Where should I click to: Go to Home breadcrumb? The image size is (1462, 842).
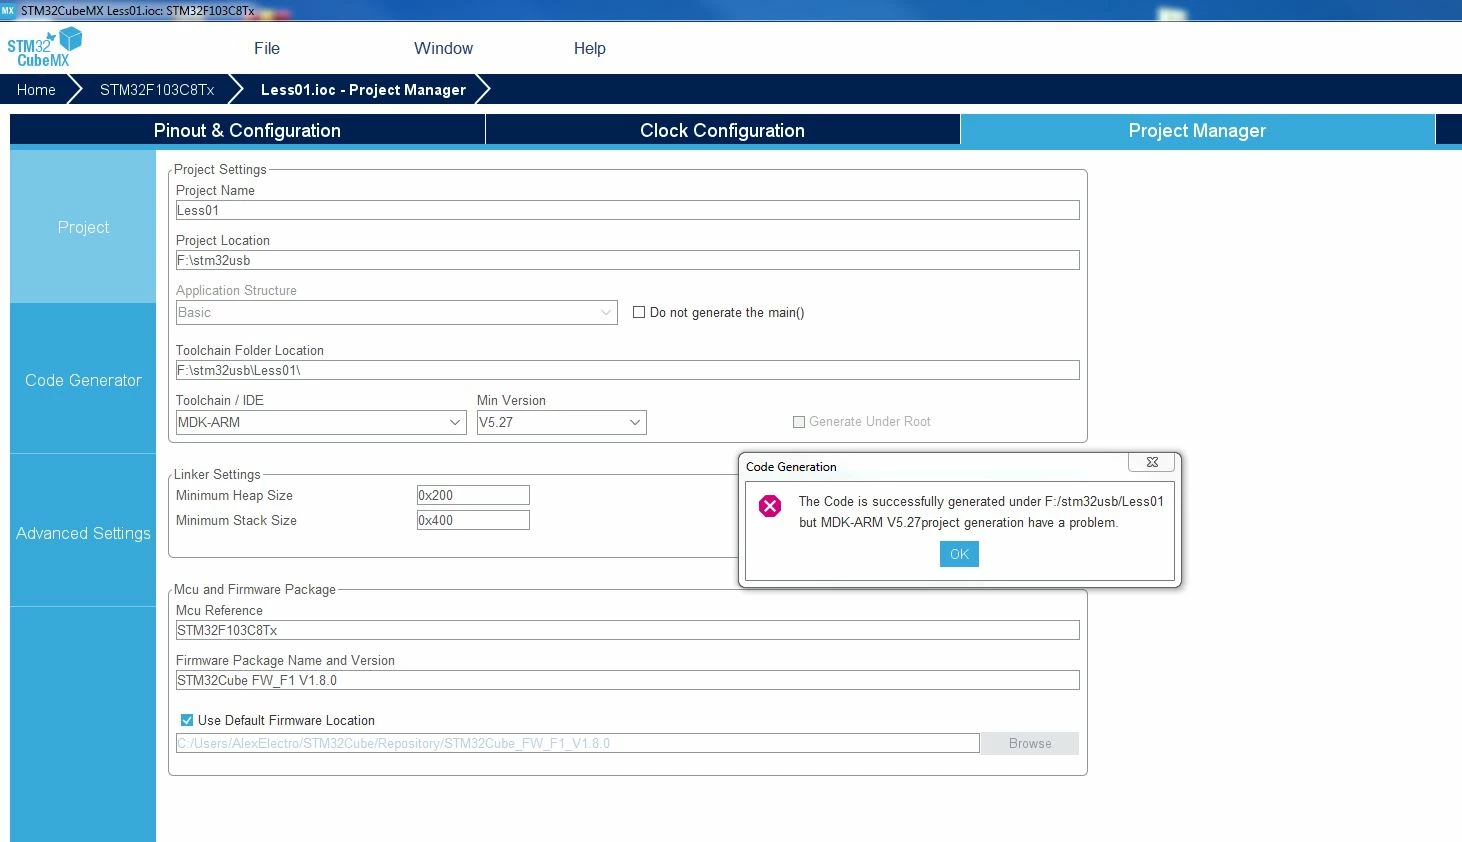[x=36, y=89]
